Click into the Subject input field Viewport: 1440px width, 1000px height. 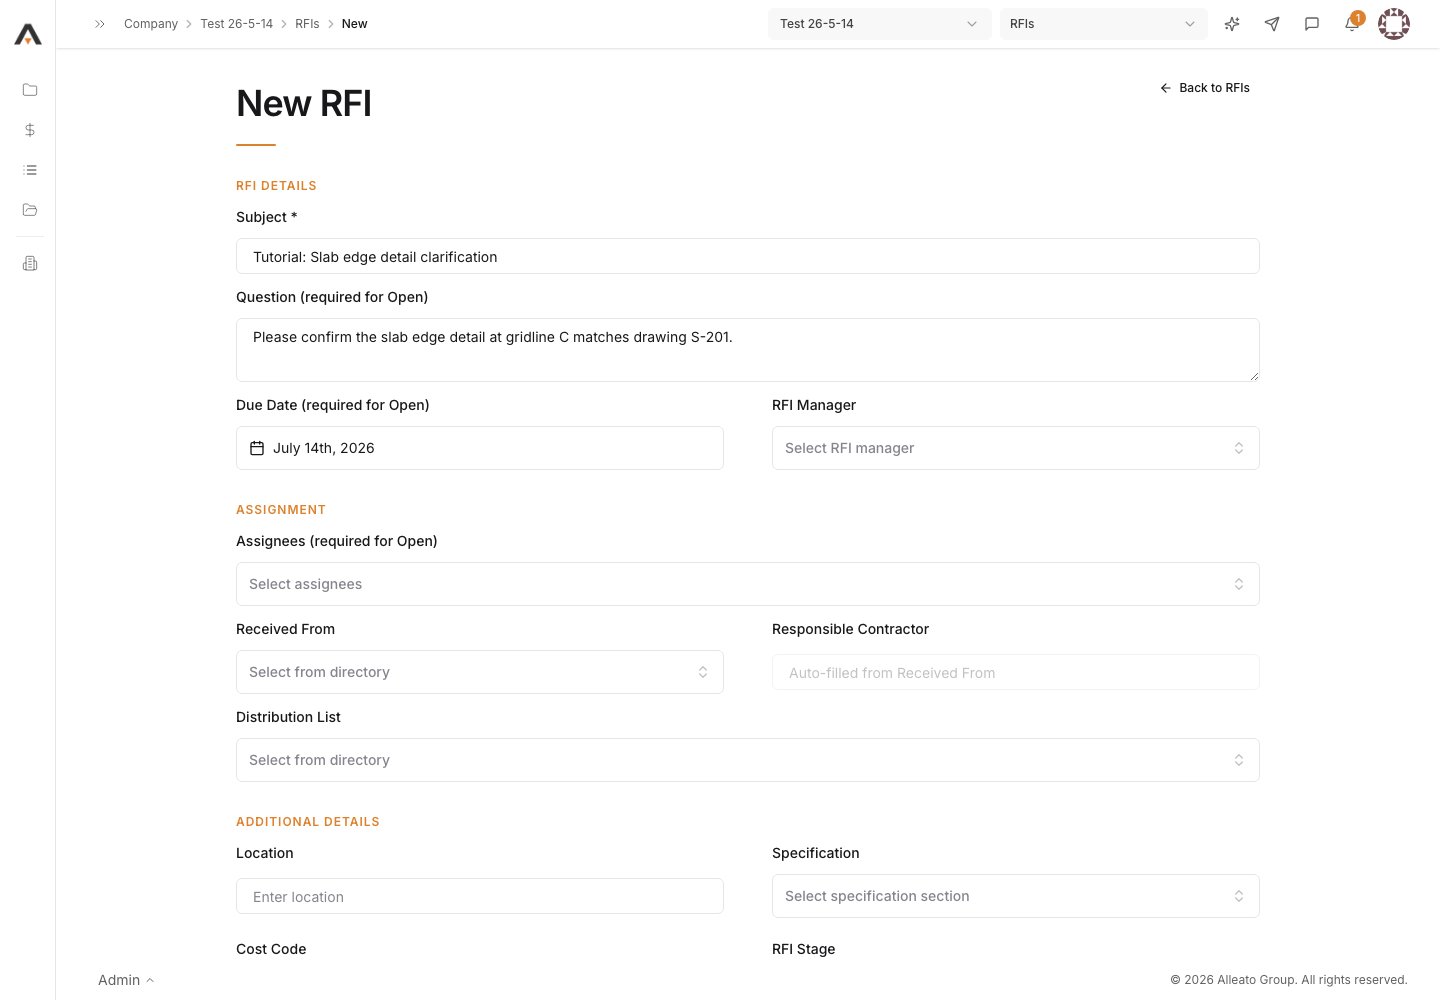pyautogui.click(x=747, y=256)
